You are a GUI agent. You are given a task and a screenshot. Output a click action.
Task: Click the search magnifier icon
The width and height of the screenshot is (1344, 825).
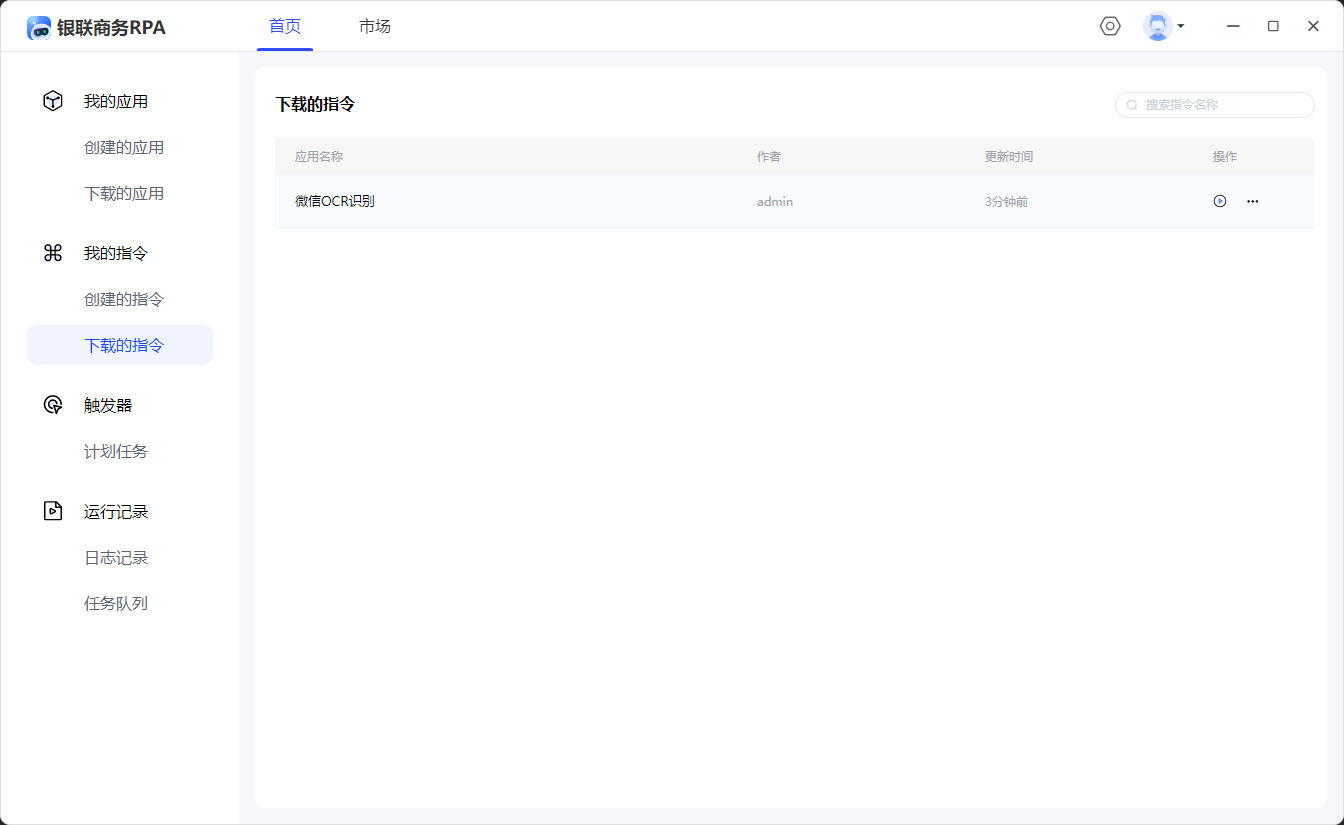(1132, 105)
